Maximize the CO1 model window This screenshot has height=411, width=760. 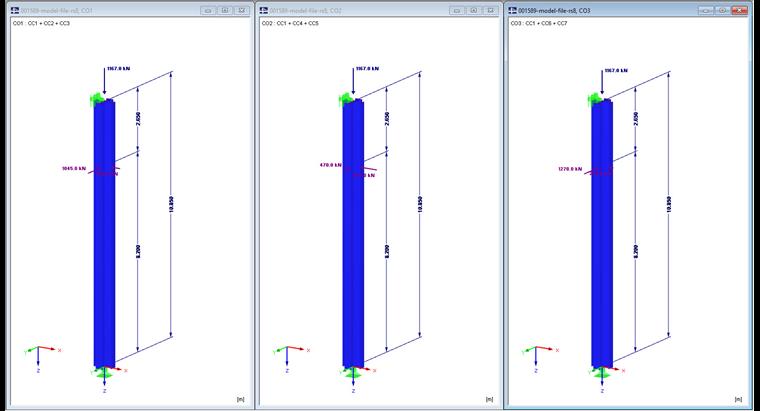click(225, 10)
